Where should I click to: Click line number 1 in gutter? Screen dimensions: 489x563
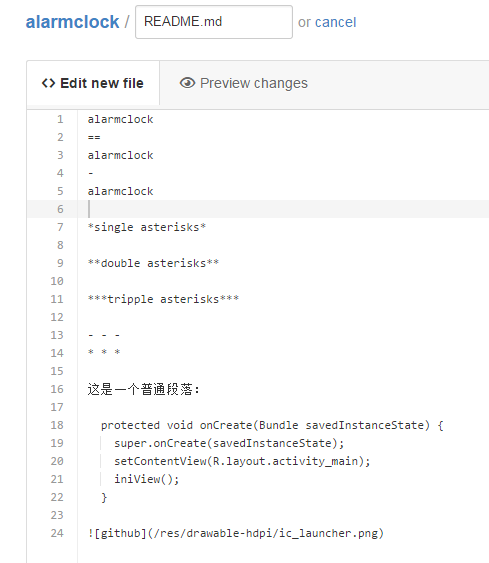(x=60, y=119)
